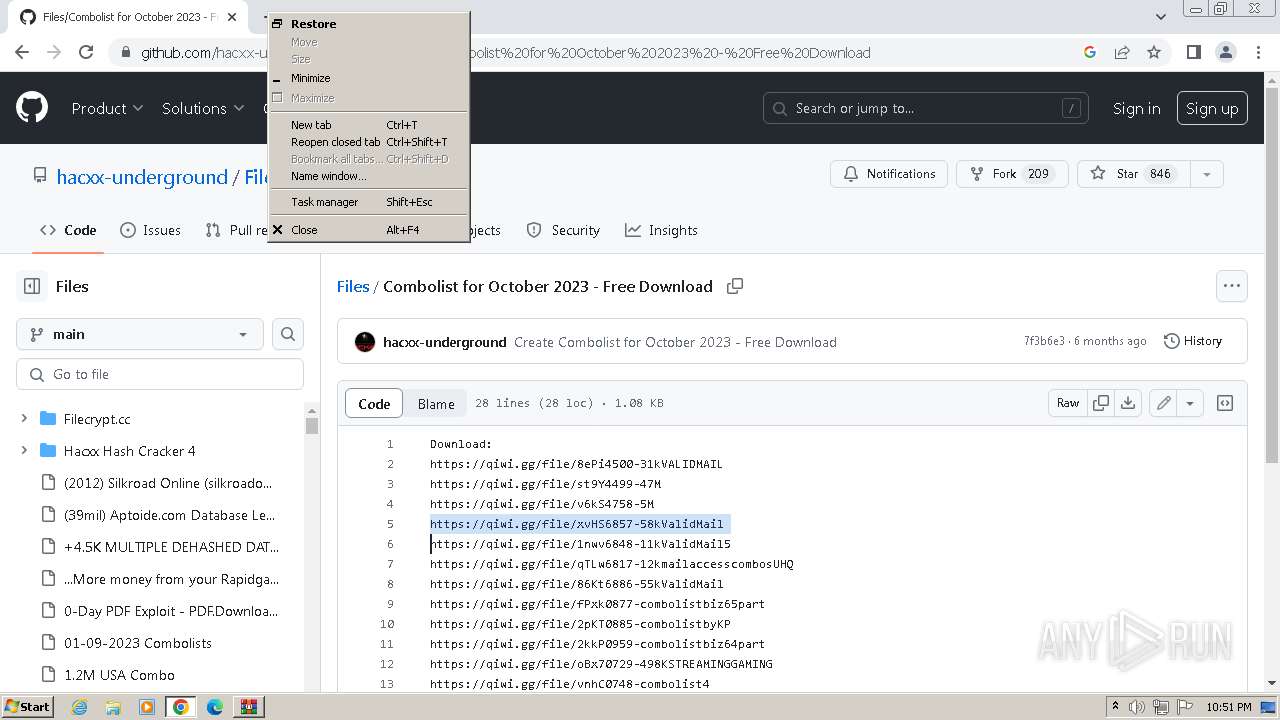Screen dimensions: 1280x720
Task: Open Internet Explorer from the taskbar
Action: (x=79, y=707)
